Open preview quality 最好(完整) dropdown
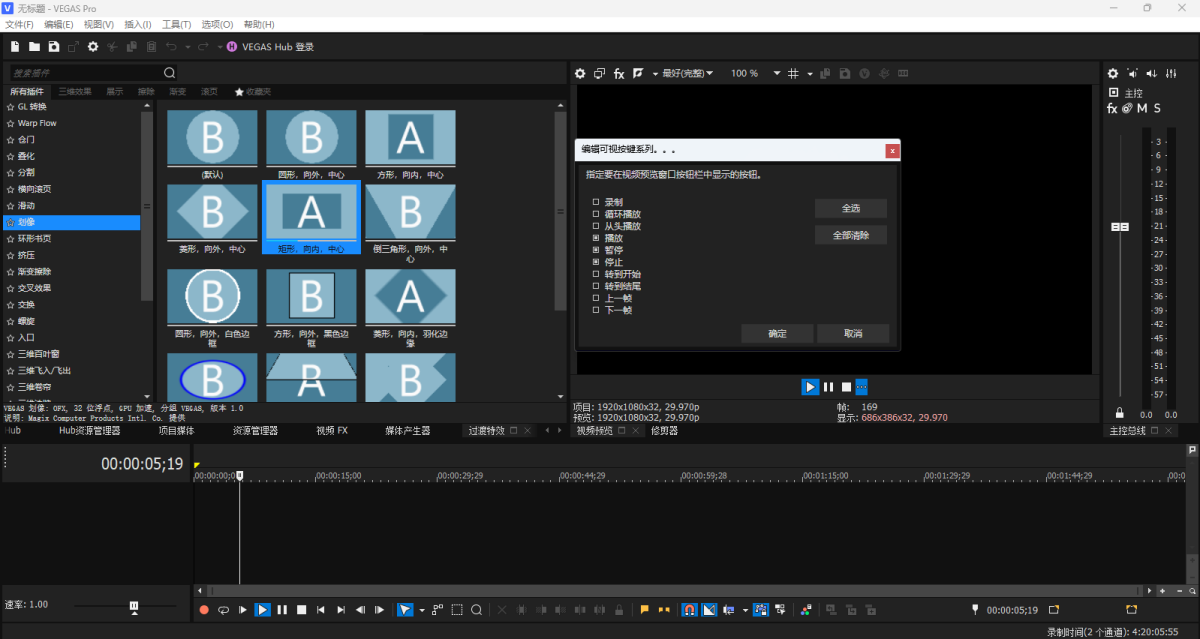 pyautogui.click(x=687, y=73)
